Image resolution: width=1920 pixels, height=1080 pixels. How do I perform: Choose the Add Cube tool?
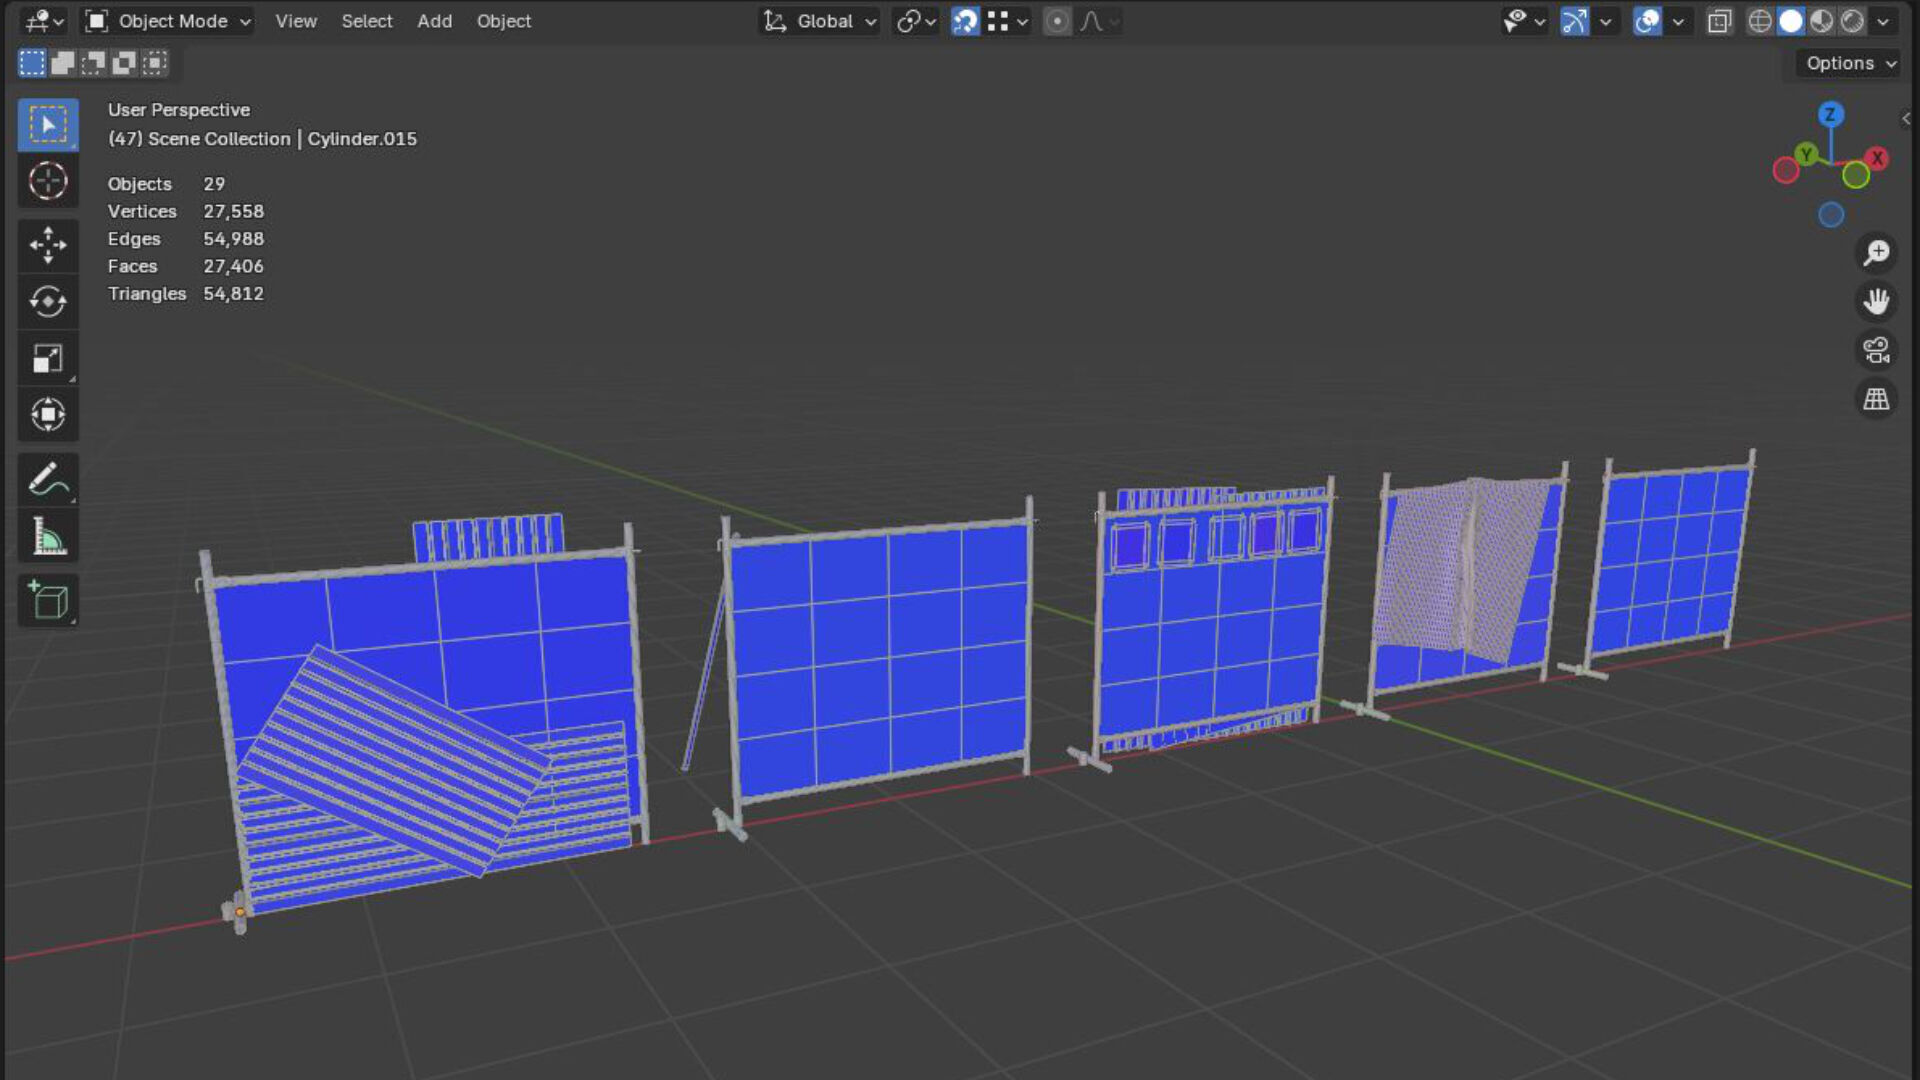47,600
